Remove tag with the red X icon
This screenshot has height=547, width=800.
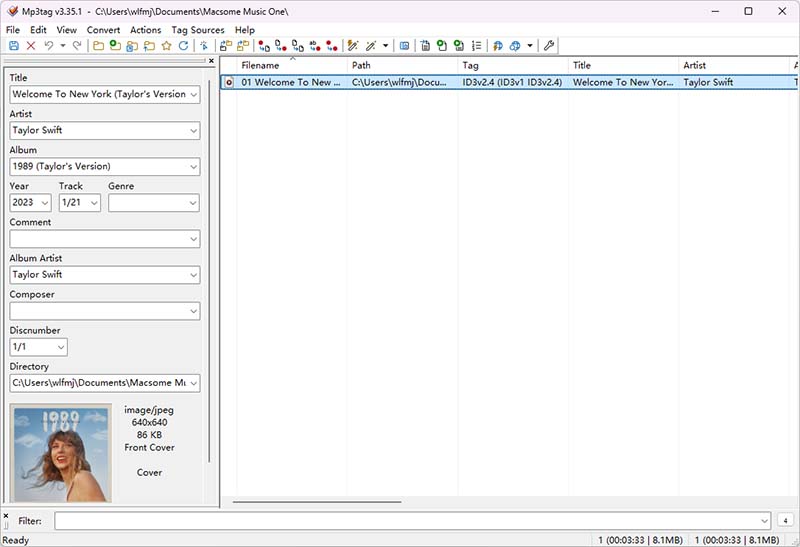coord(31,46)
